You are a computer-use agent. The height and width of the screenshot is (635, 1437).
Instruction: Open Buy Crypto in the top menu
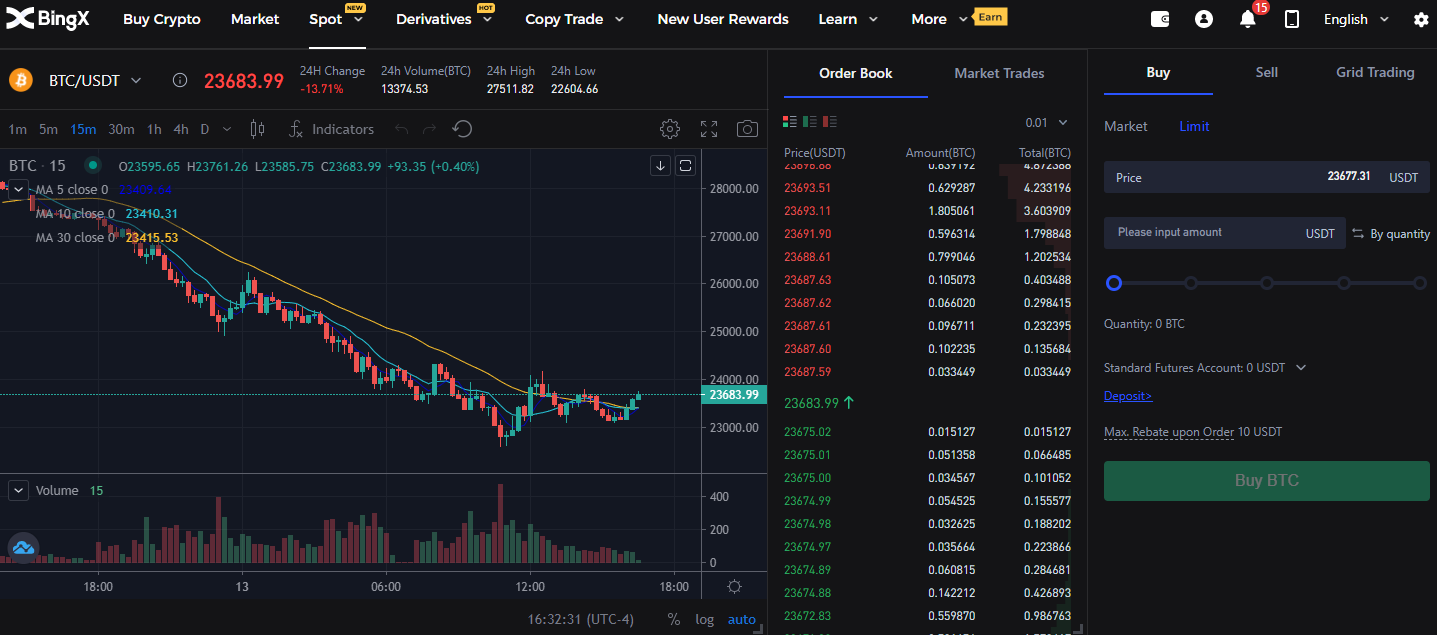click(x=162, y=19)
